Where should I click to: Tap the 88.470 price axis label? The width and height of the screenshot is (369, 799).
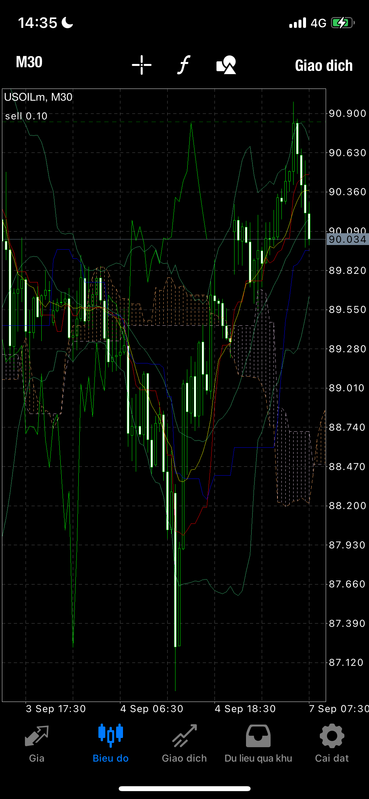pos(348,466)
